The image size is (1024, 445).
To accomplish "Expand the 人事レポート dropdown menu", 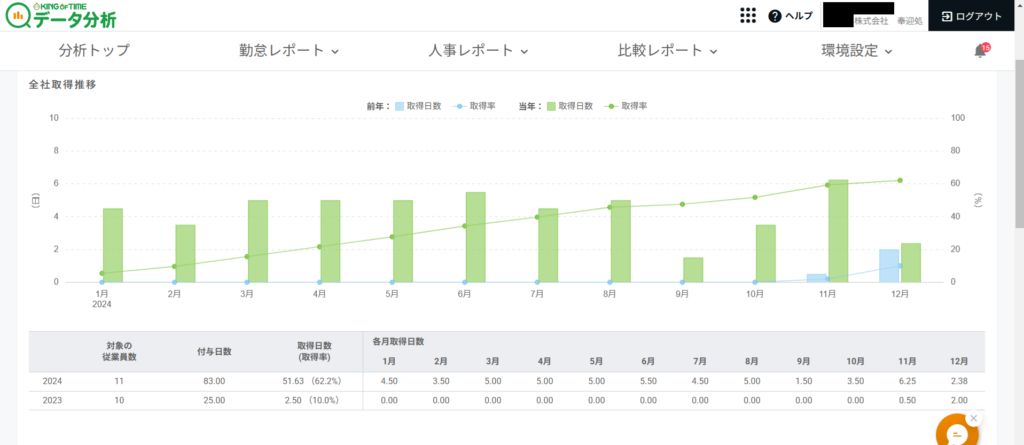I will 478,51.
